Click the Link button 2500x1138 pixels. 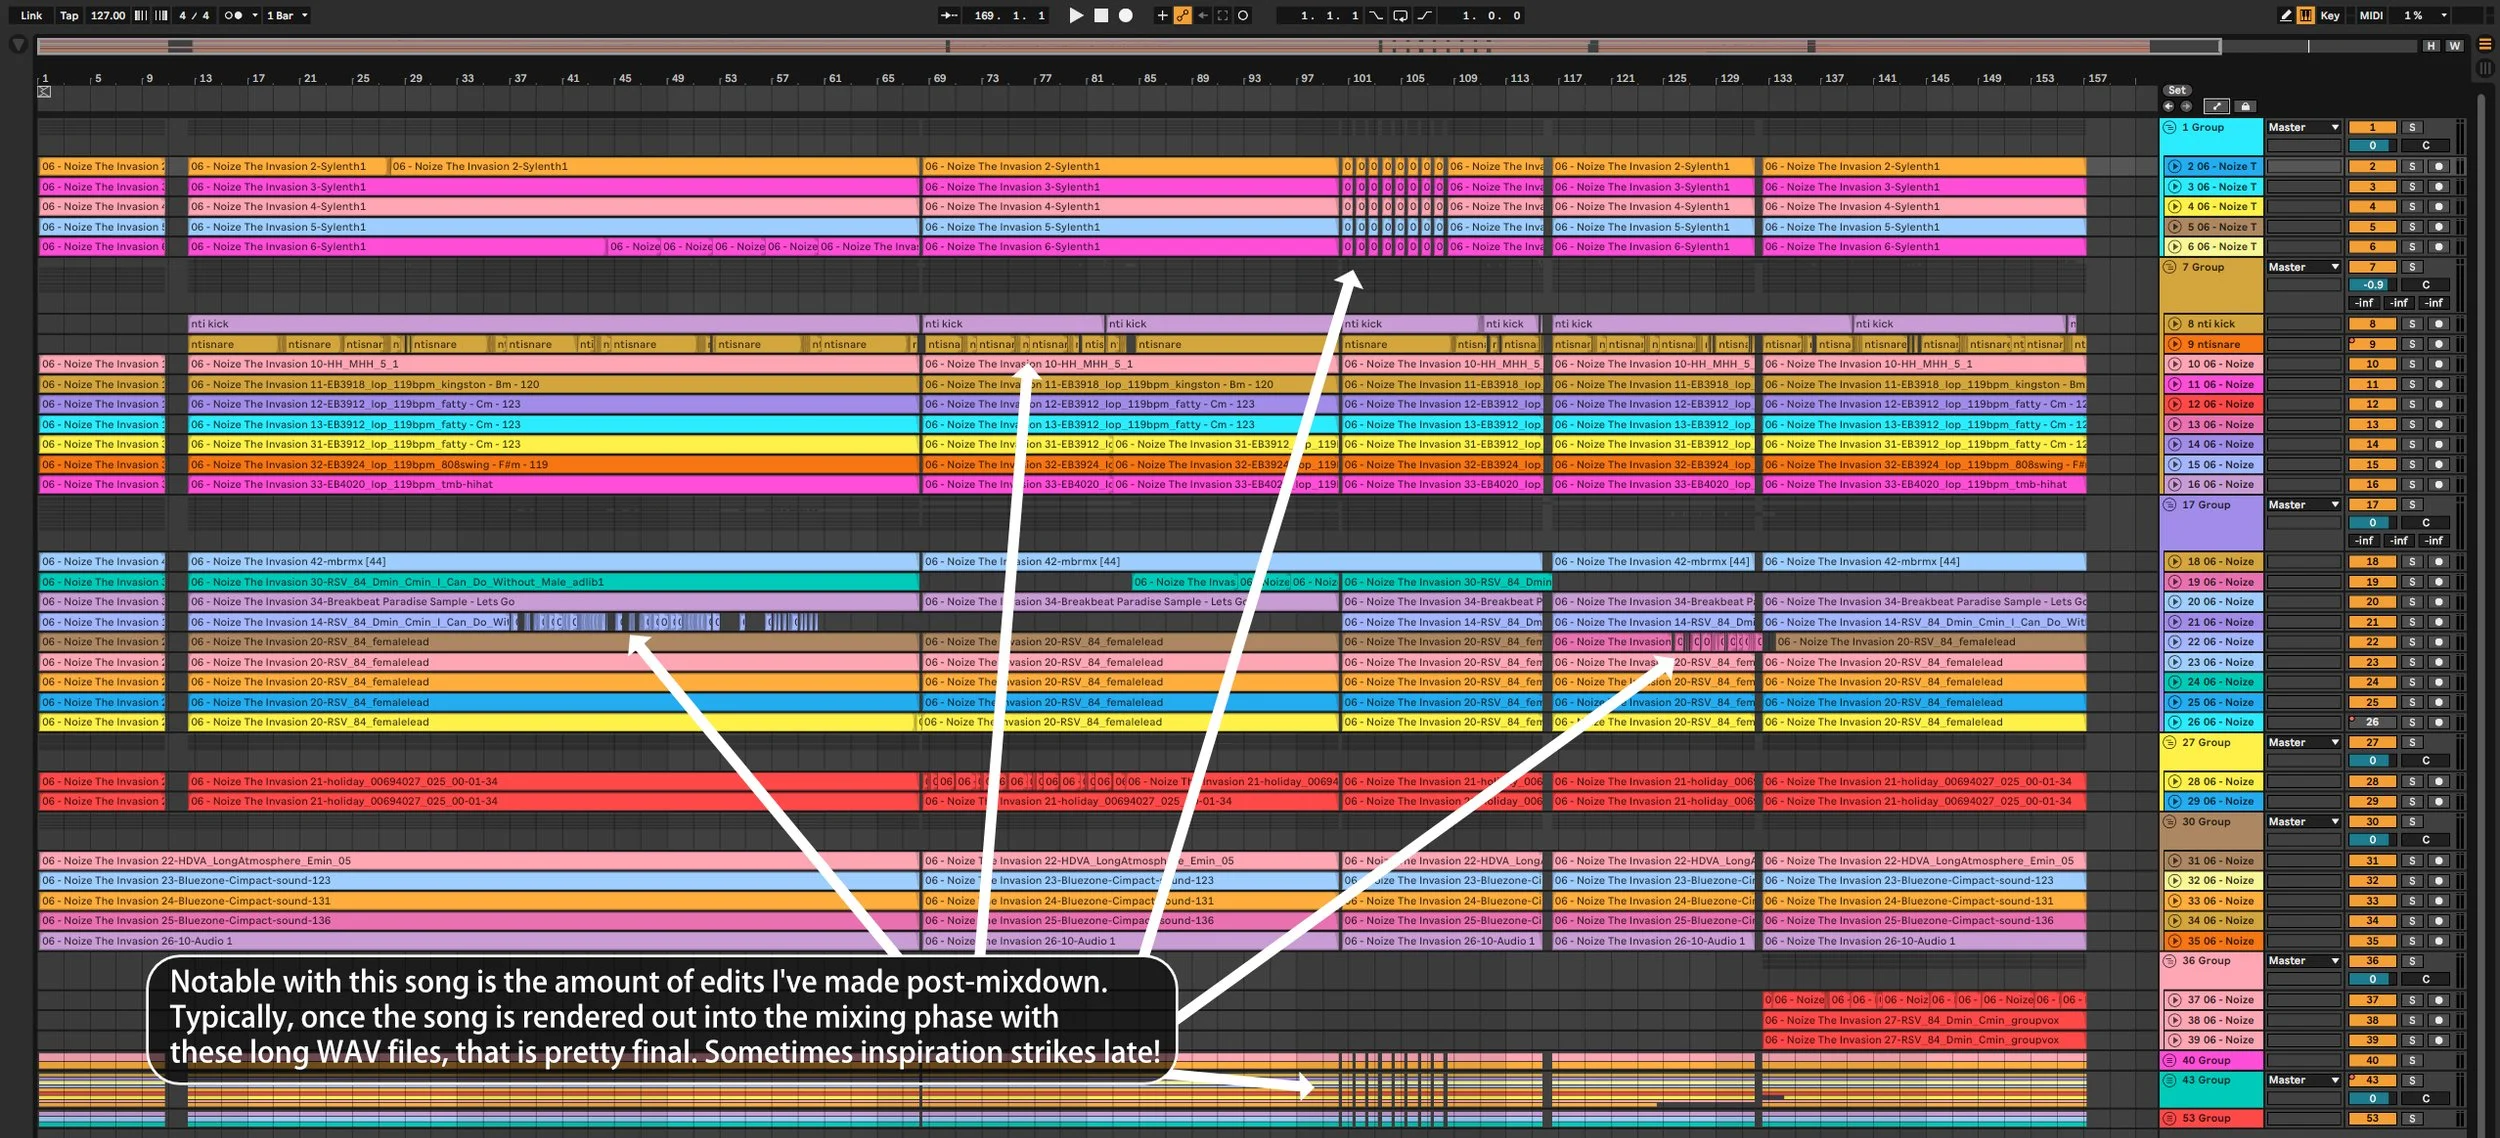coord(31,15)
